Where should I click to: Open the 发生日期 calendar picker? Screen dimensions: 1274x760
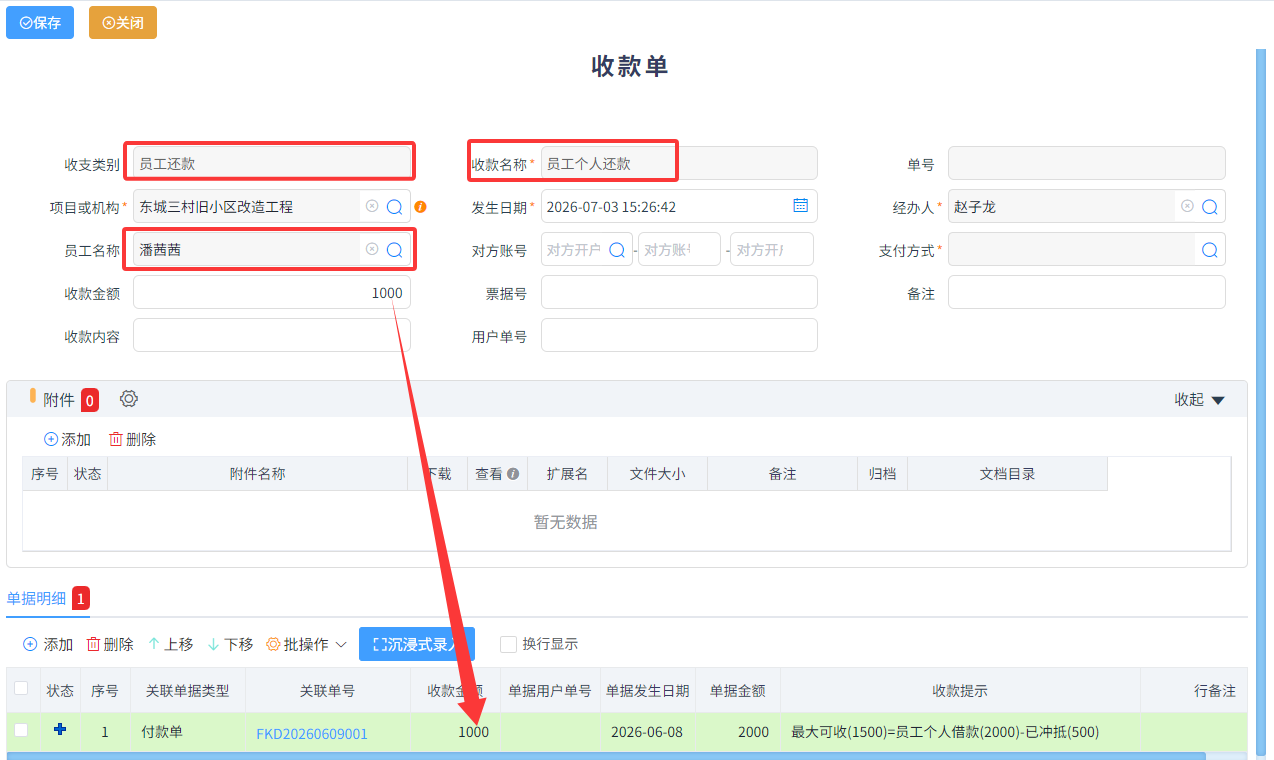(800, 206)
